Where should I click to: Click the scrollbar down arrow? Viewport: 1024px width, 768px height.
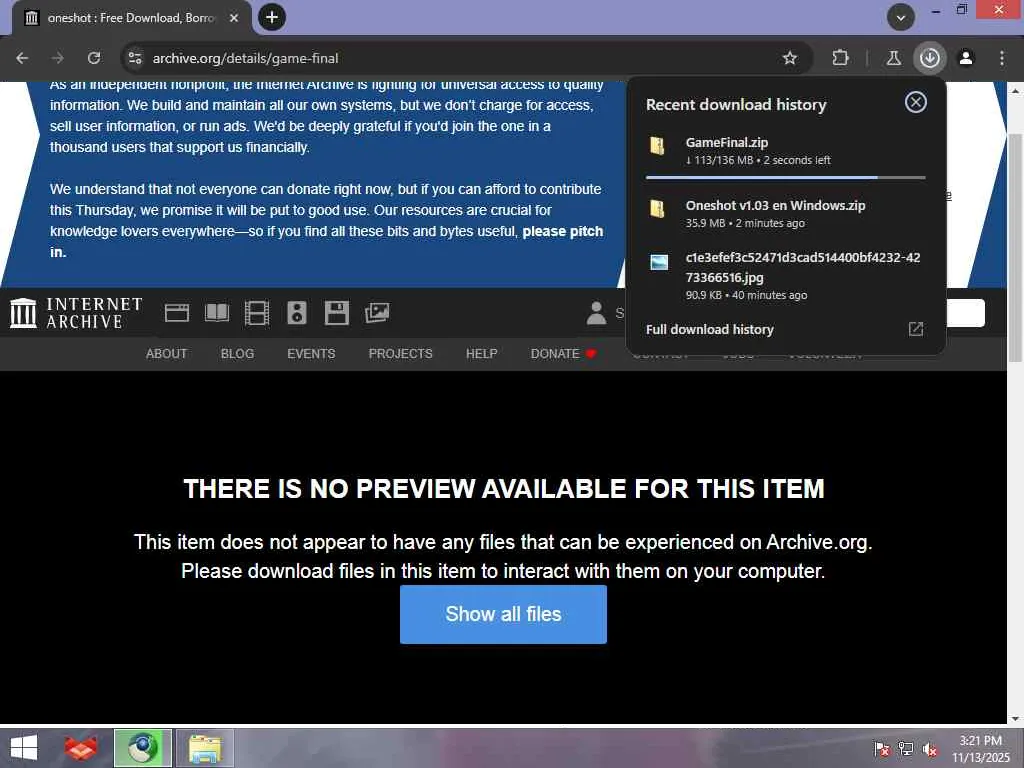click(x=1015, y=718)
